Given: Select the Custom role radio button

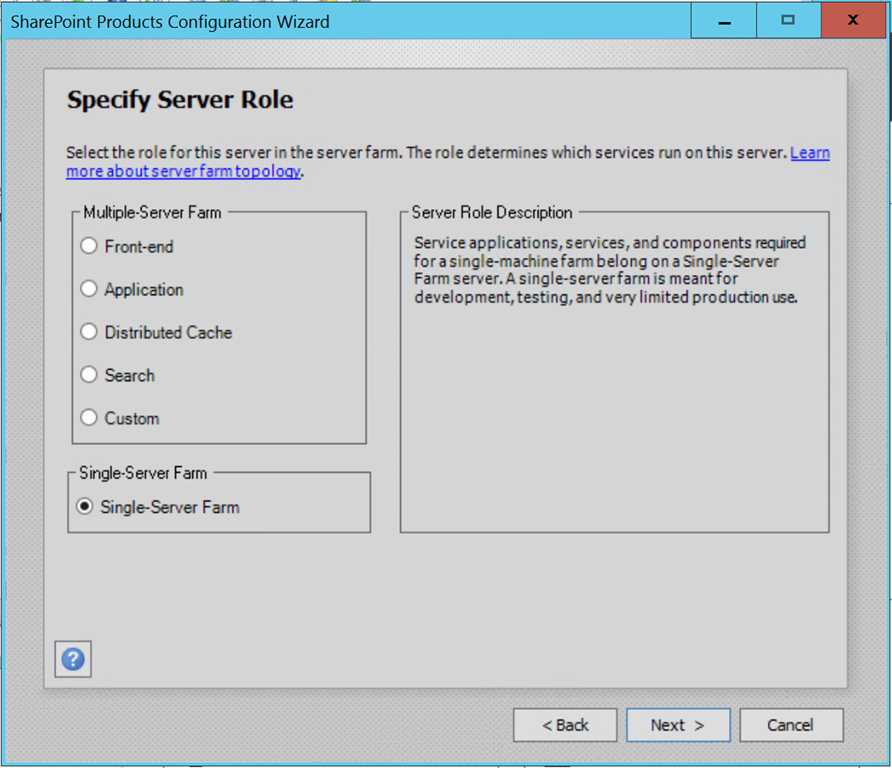Looking at the screenshot, I should [89, 418].
